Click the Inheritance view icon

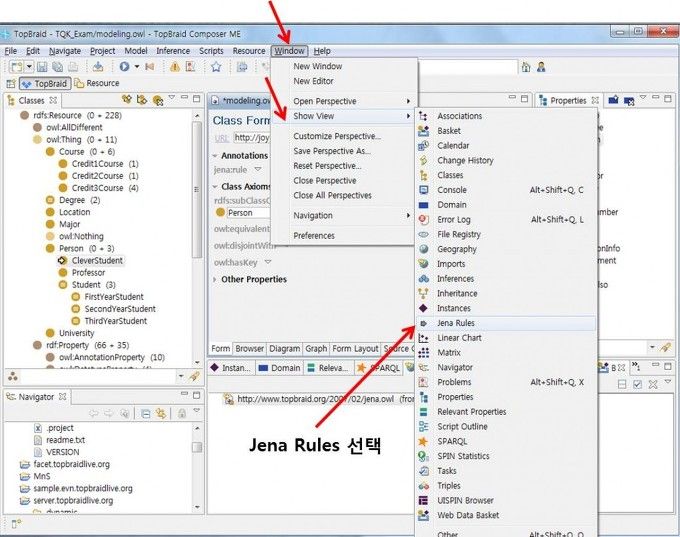click(x=423, y=294)
